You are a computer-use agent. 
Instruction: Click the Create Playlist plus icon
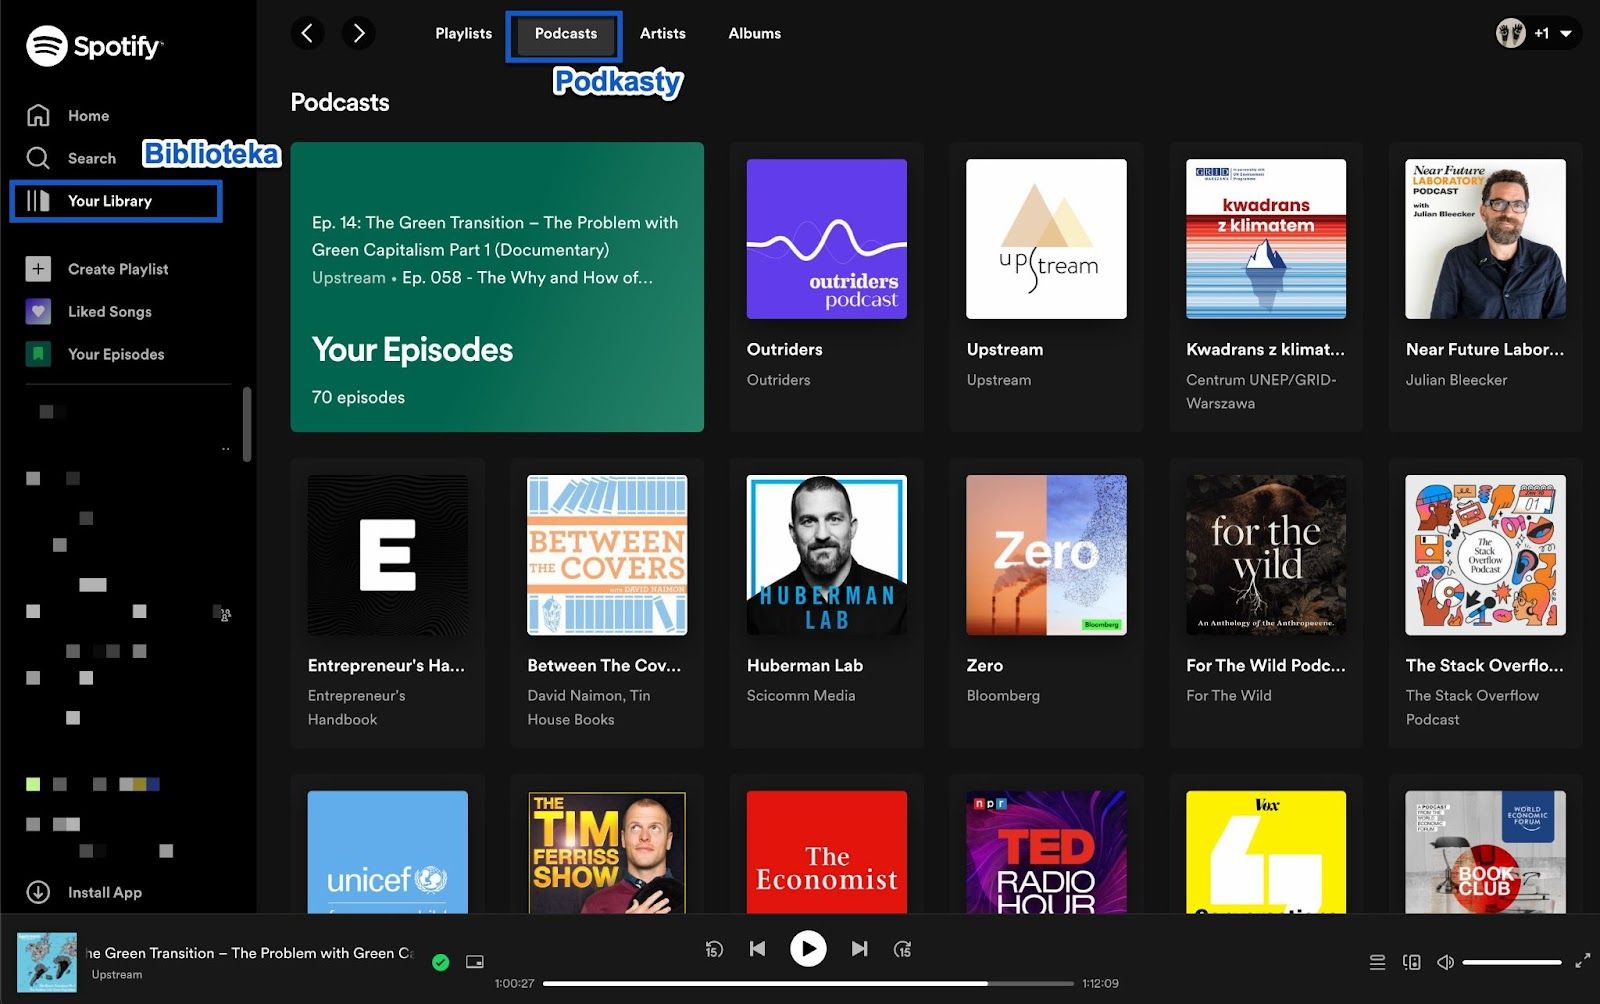click(x=38, y=269)
